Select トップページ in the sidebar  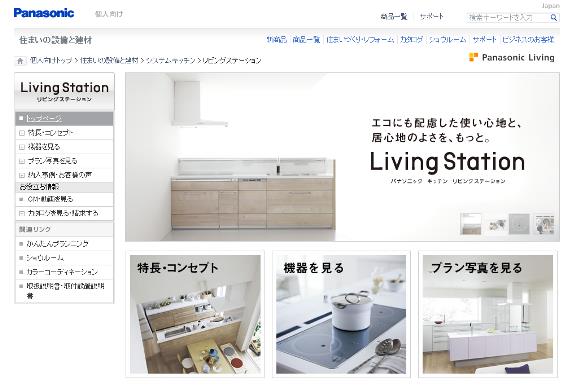coord(64,119)
